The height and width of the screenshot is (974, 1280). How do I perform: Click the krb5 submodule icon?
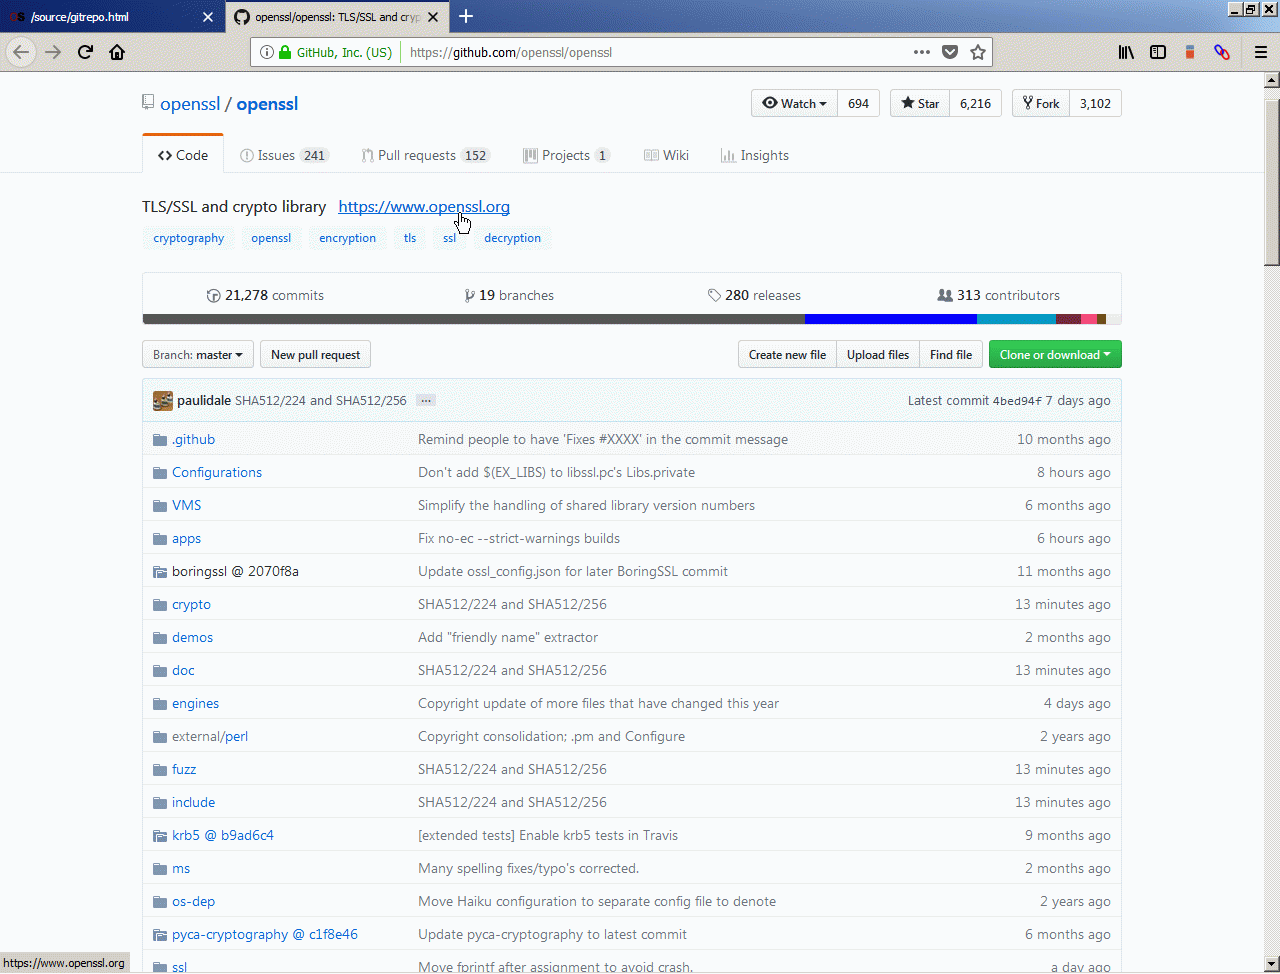[x=160, y=836]
